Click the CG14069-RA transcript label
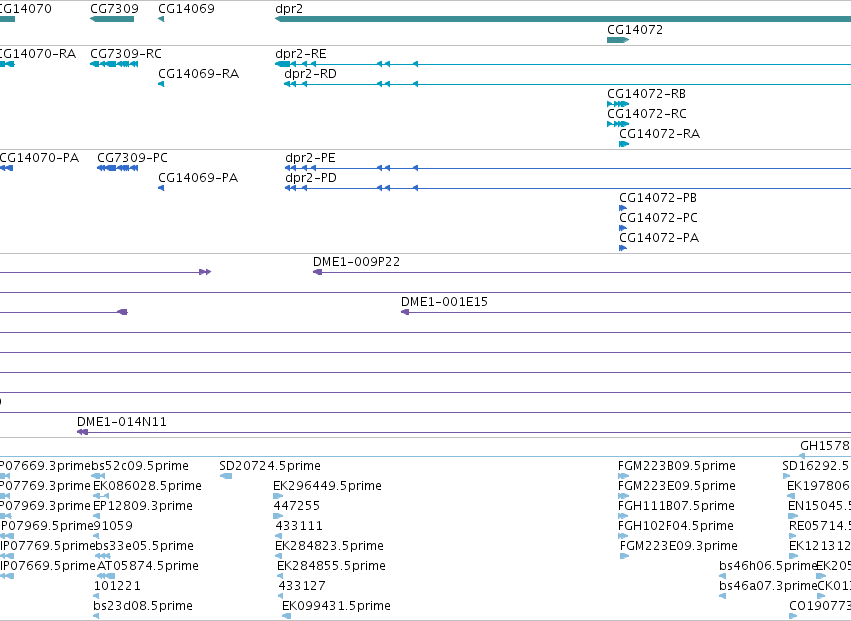851x621 pixels. point(199,73)
